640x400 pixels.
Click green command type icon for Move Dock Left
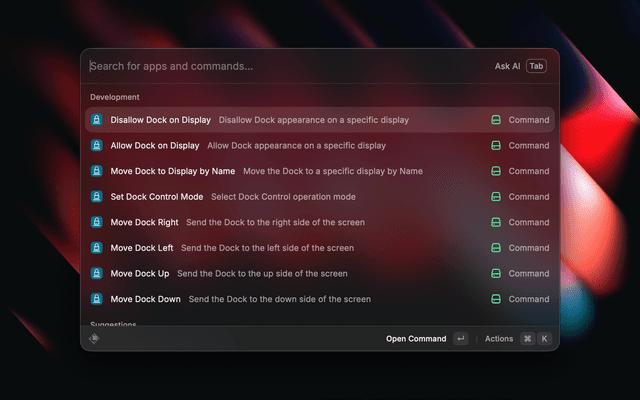[495, 248]
